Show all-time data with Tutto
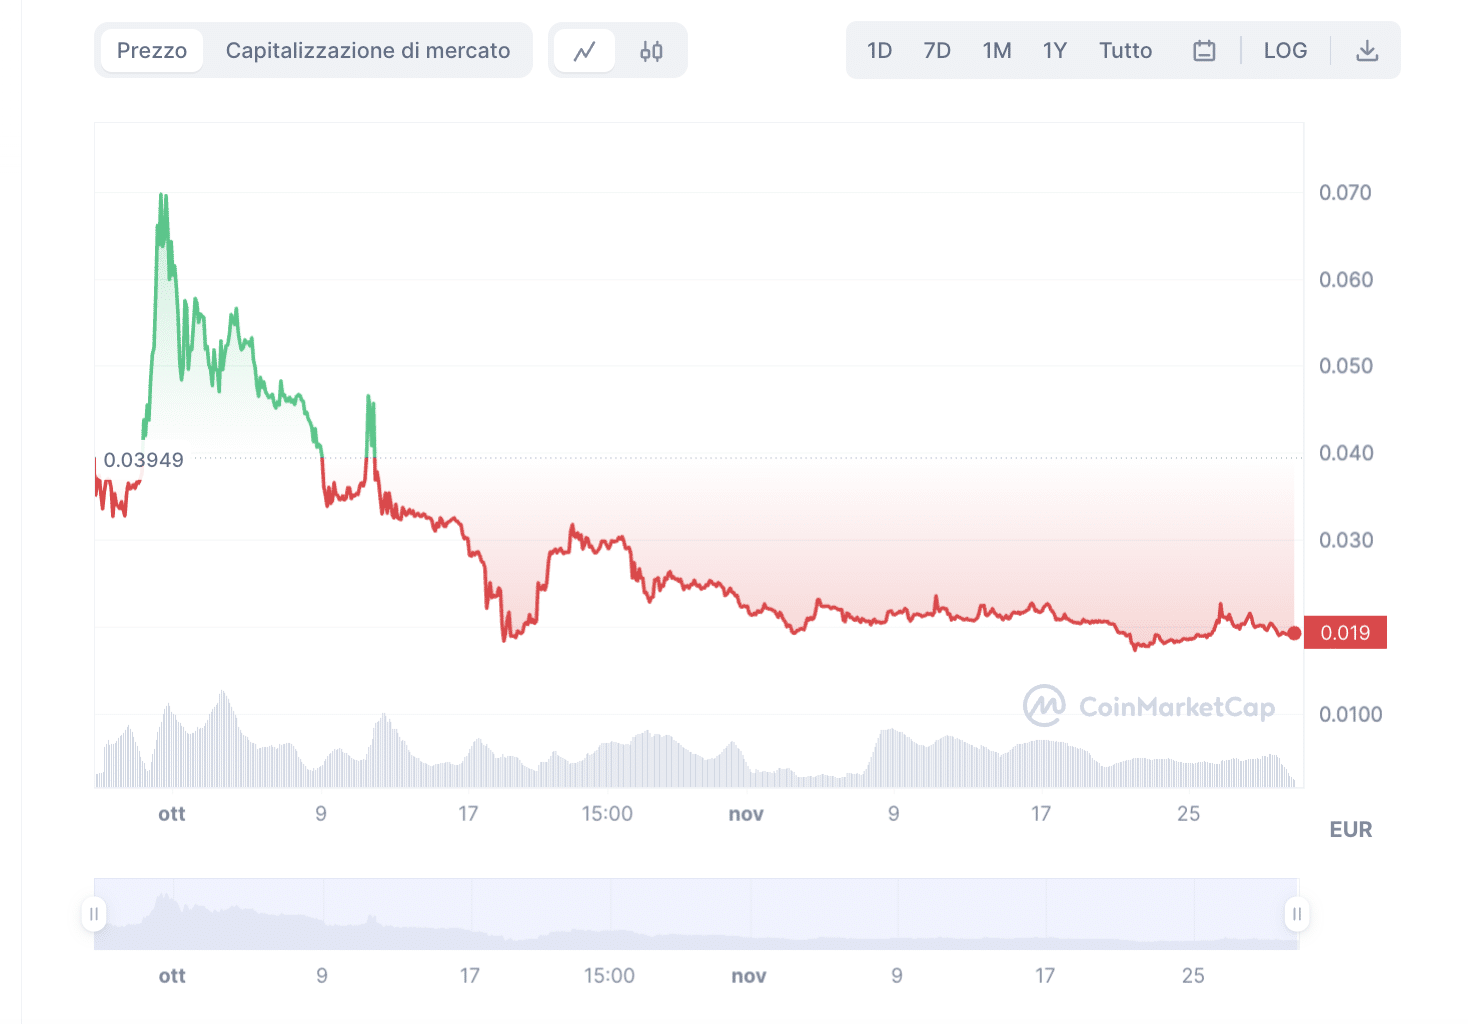The image size is (1468, 1024). pyautogui.click(x=1125, y=51)
